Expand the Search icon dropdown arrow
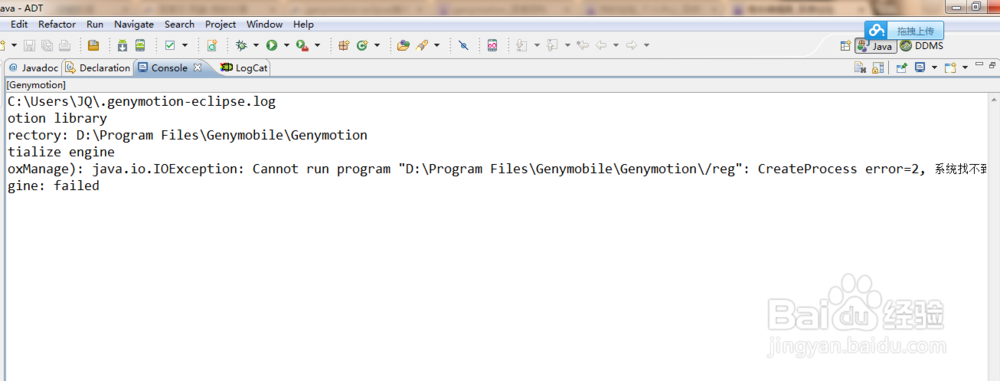1000x381 pixels. 437,45
